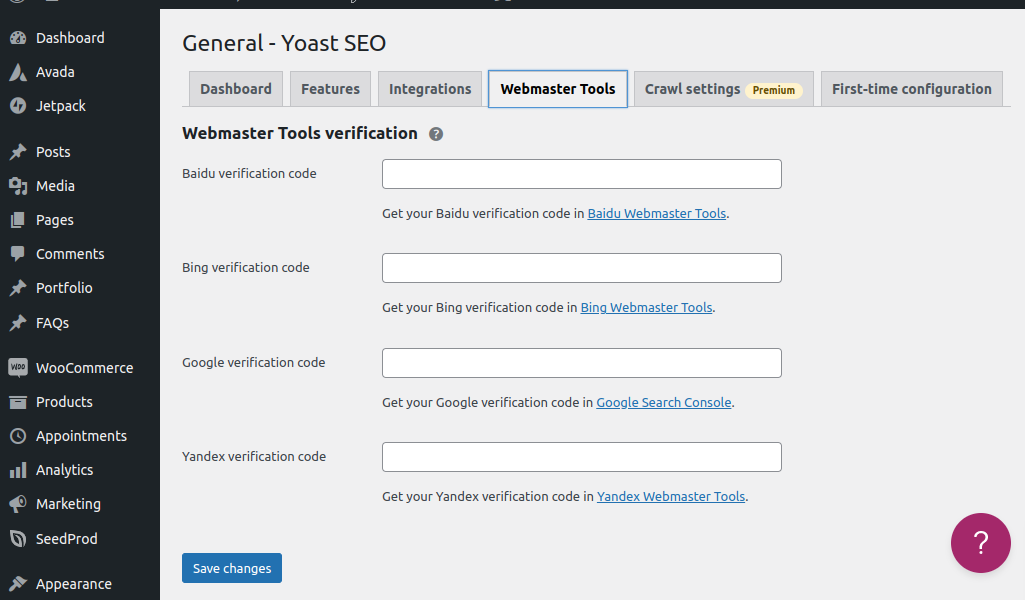Open the Media menu in the sidebar

click(x=55, y=186)
